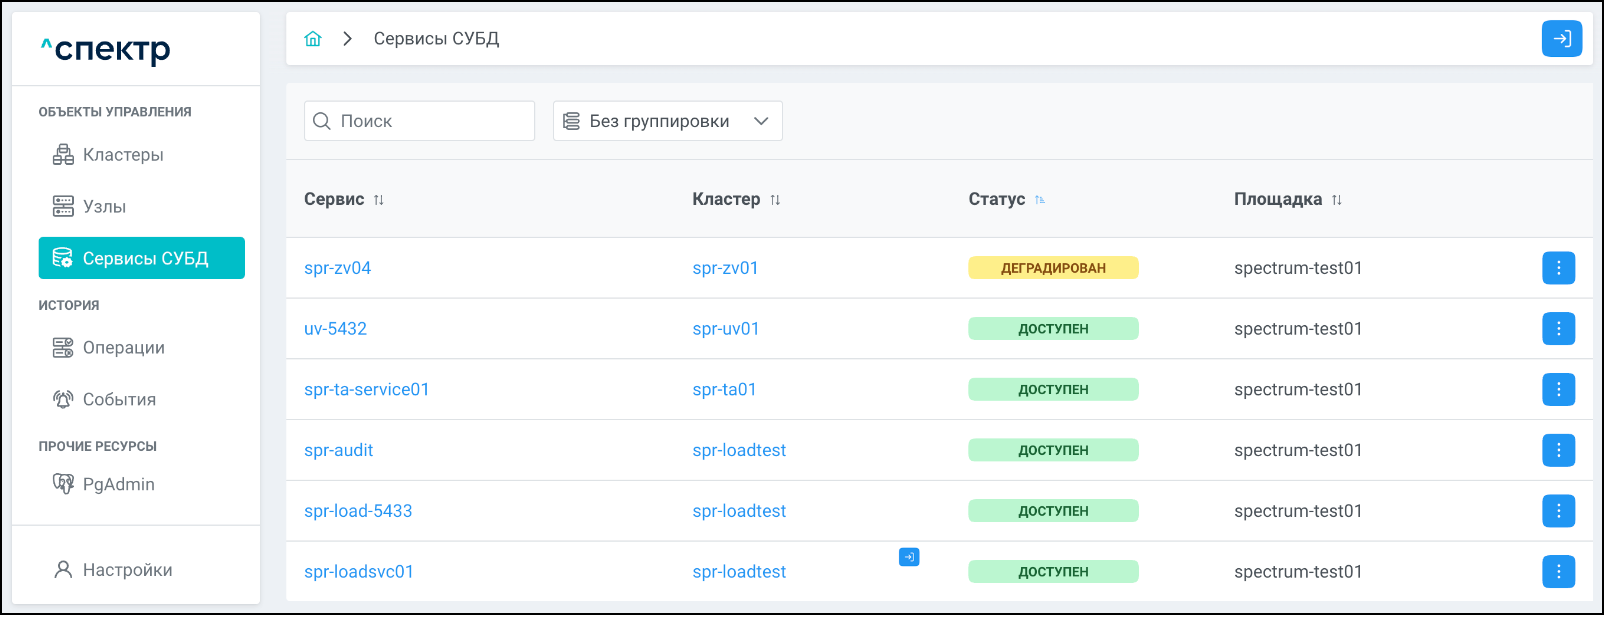Viewport: 1604px width, 618px height.
Task: Go to Кластеры in the sidebar
Action: [x=122, y=155]
